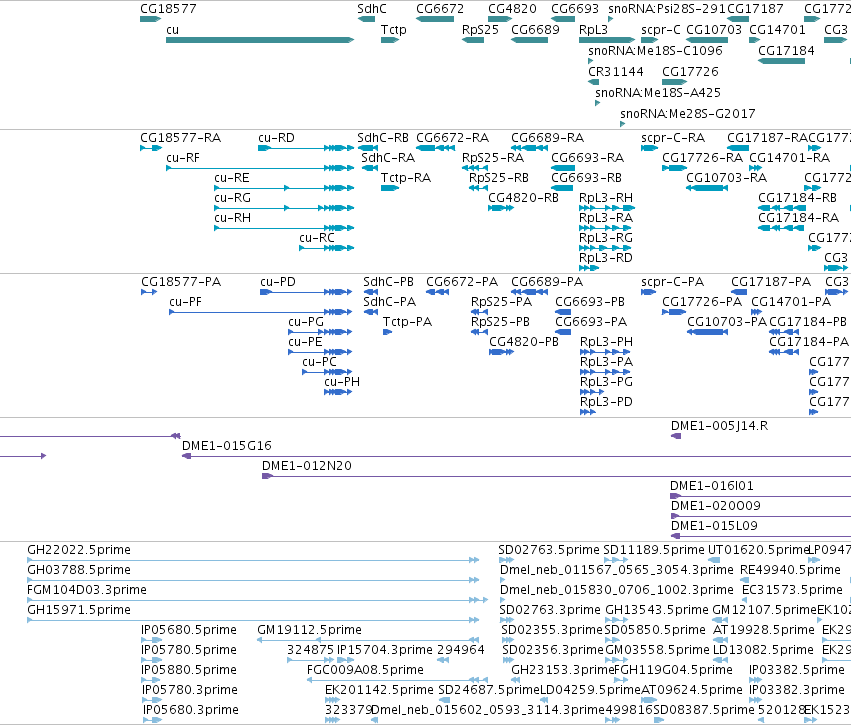Click the cu-RH transcript label

[232, 218]
